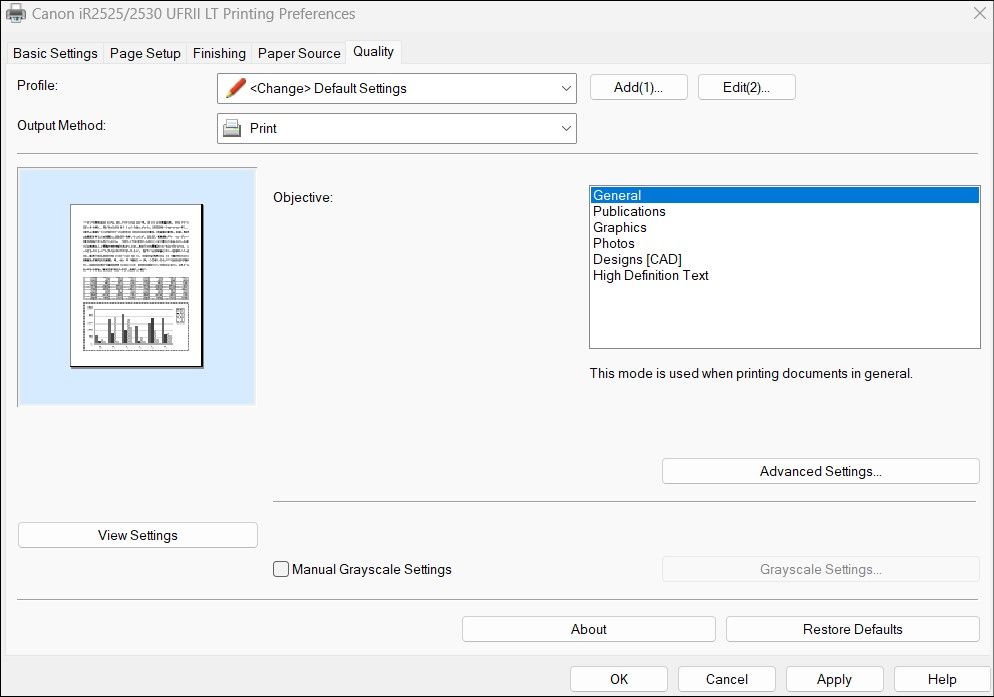Choose Designs [CAD] objective mode
This screenshot has width=994, height=697.
pos(636,259)
